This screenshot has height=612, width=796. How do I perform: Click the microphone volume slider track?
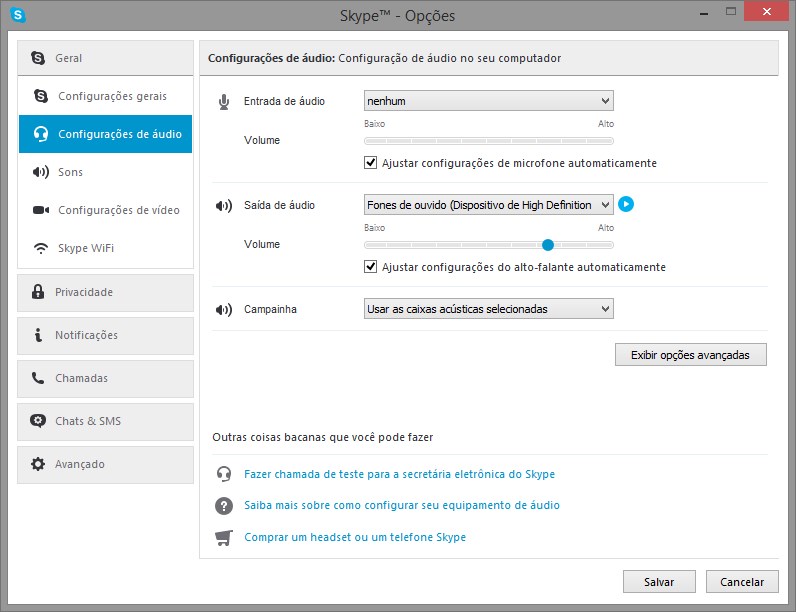pos(488,141)
